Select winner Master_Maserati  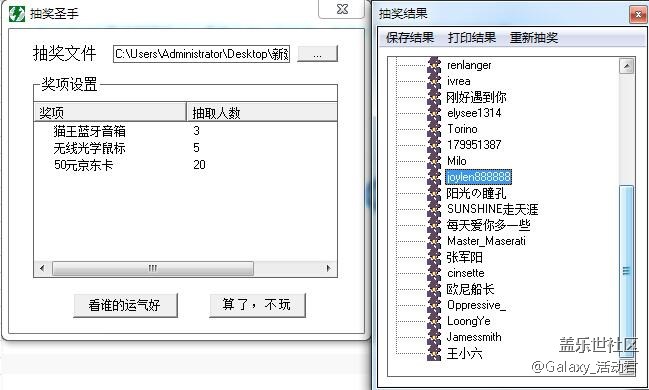pos(486,241)
